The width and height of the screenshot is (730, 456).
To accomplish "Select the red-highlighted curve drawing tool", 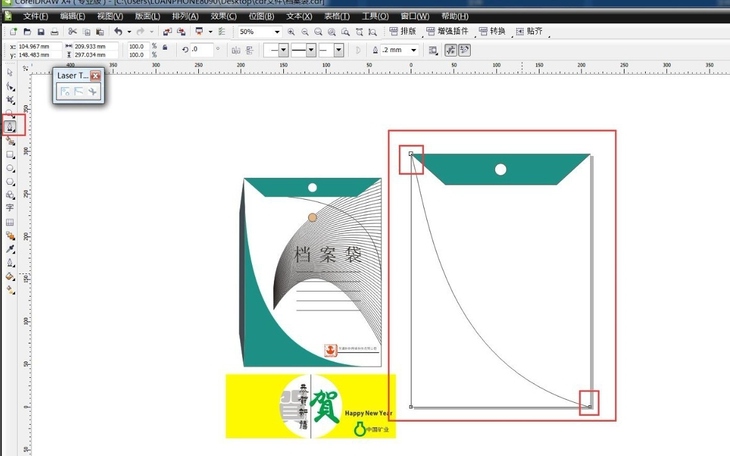I will 11,126.
